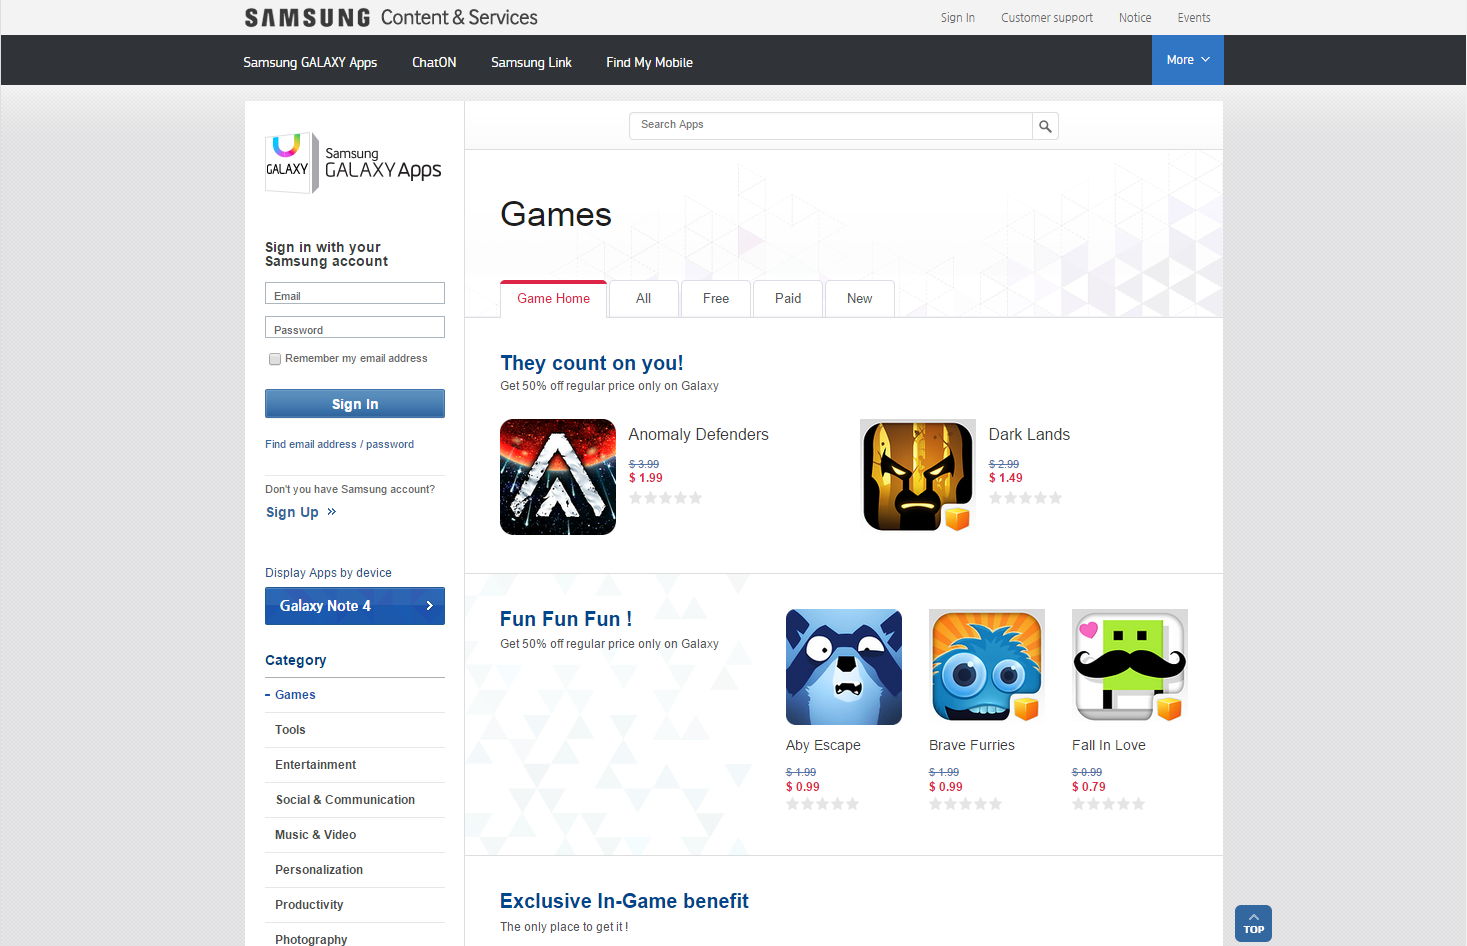Open ChatON in navigation bar

434,62
